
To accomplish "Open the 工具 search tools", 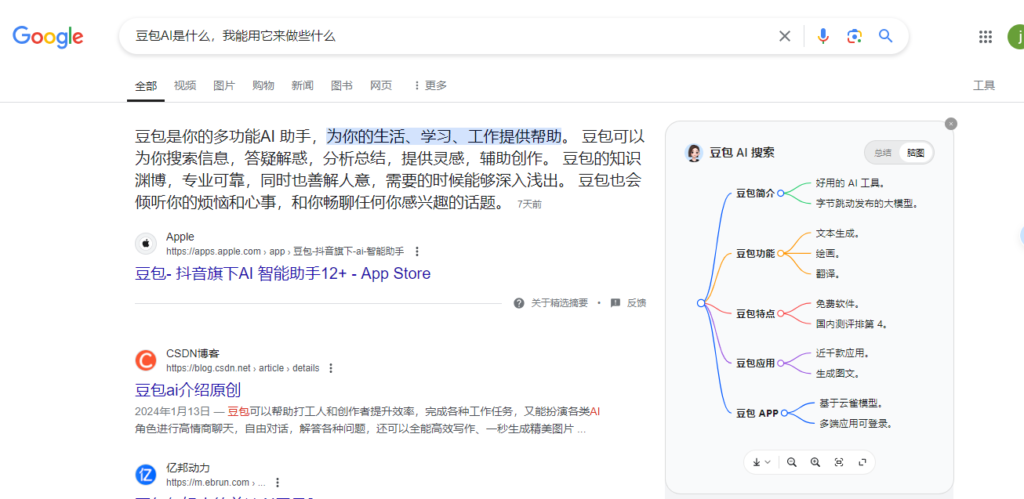I will [984, 86].
